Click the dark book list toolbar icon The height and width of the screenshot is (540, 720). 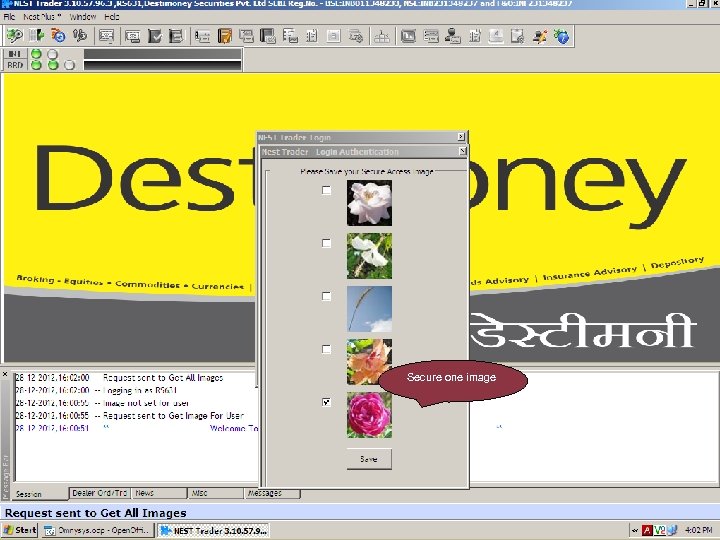[176, 36]
